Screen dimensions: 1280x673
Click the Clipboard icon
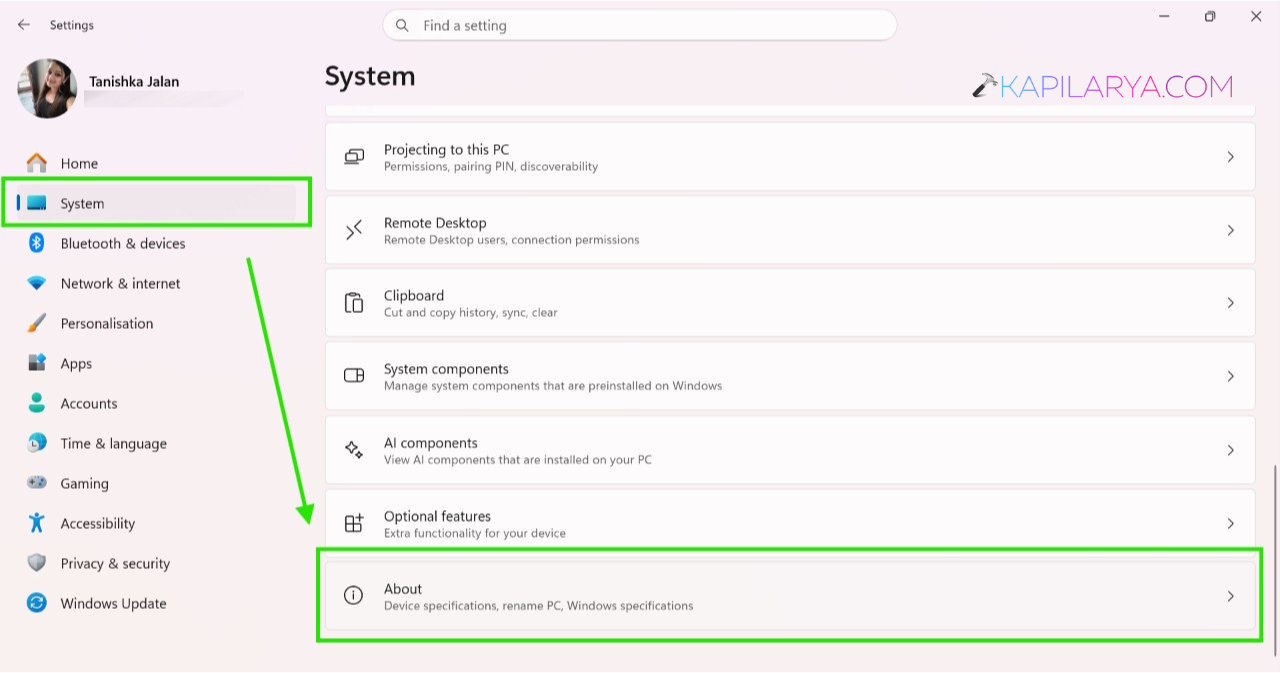tap(354, 303)
